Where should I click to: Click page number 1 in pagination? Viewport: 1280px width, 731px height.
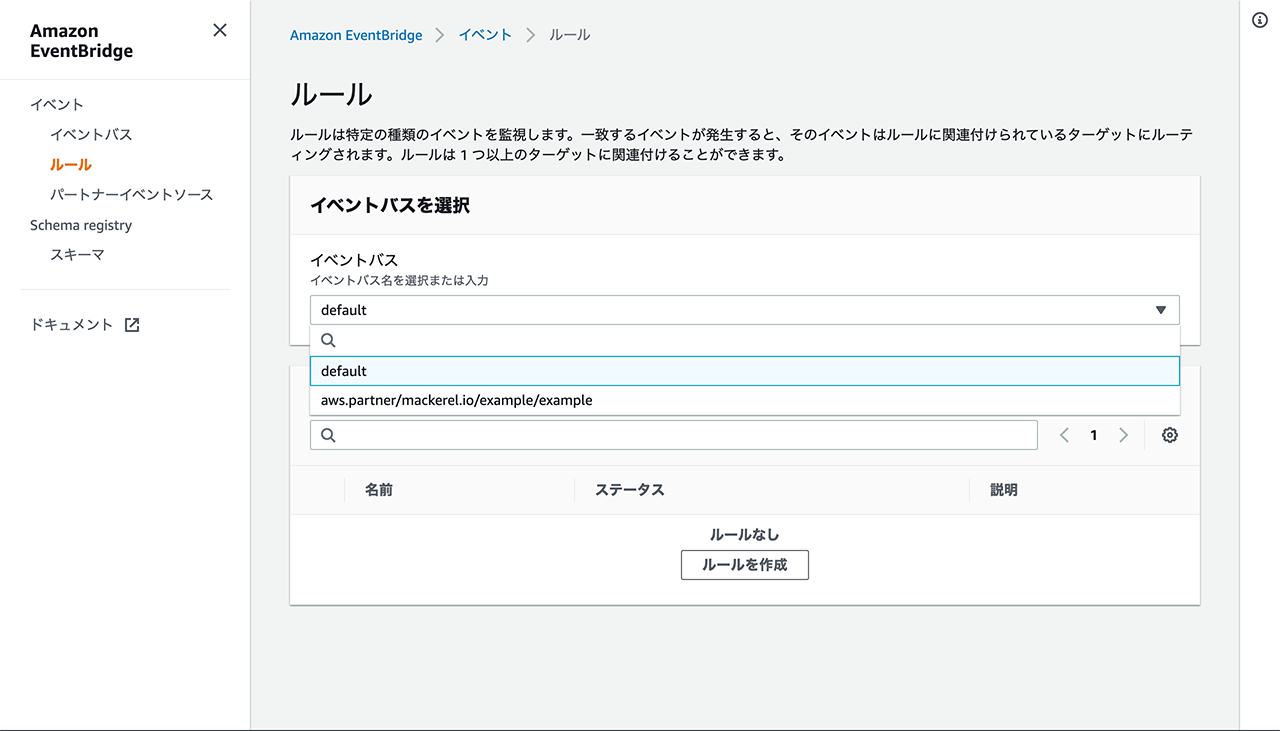[x=1094, y=435]
